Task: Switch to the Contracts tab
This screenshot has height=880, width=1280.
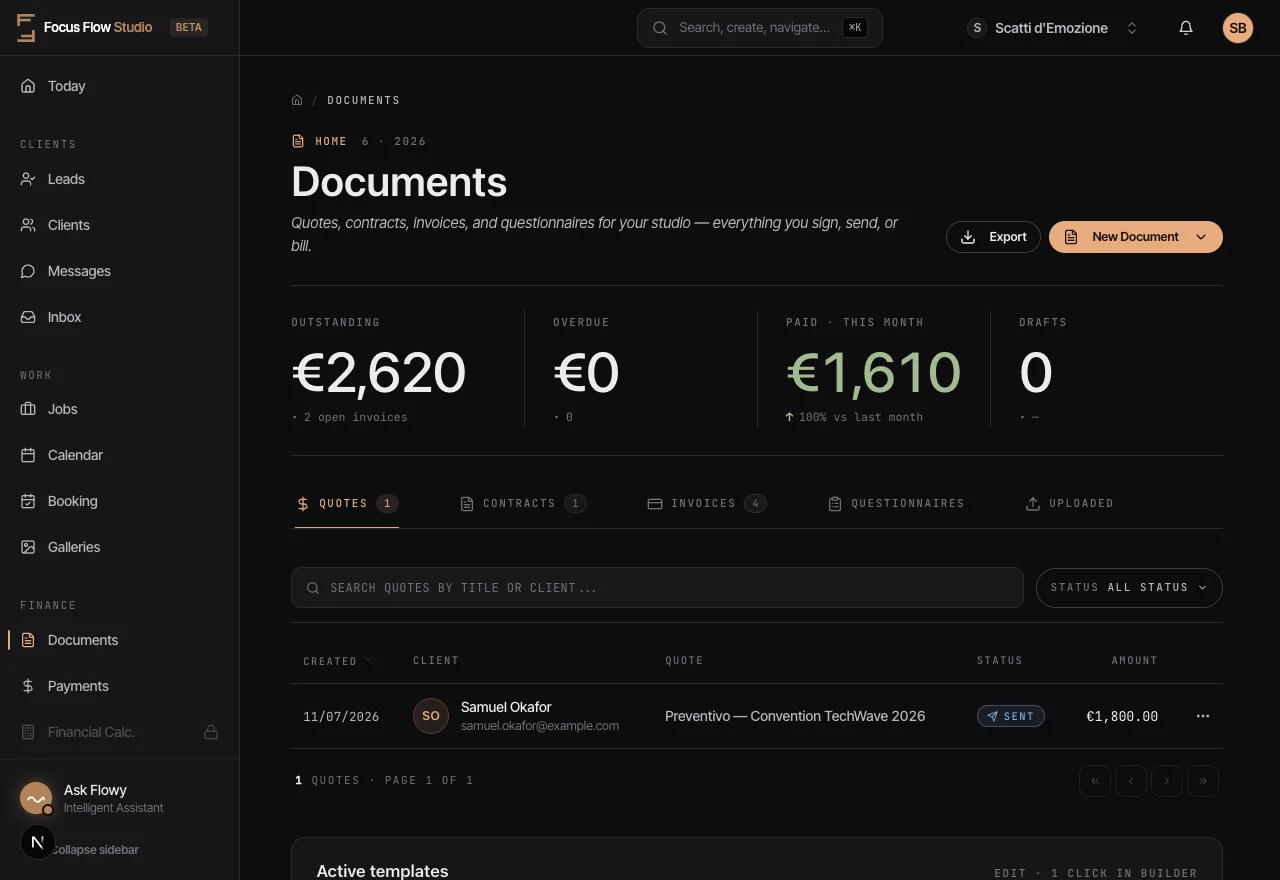Action: coord(523,504)
